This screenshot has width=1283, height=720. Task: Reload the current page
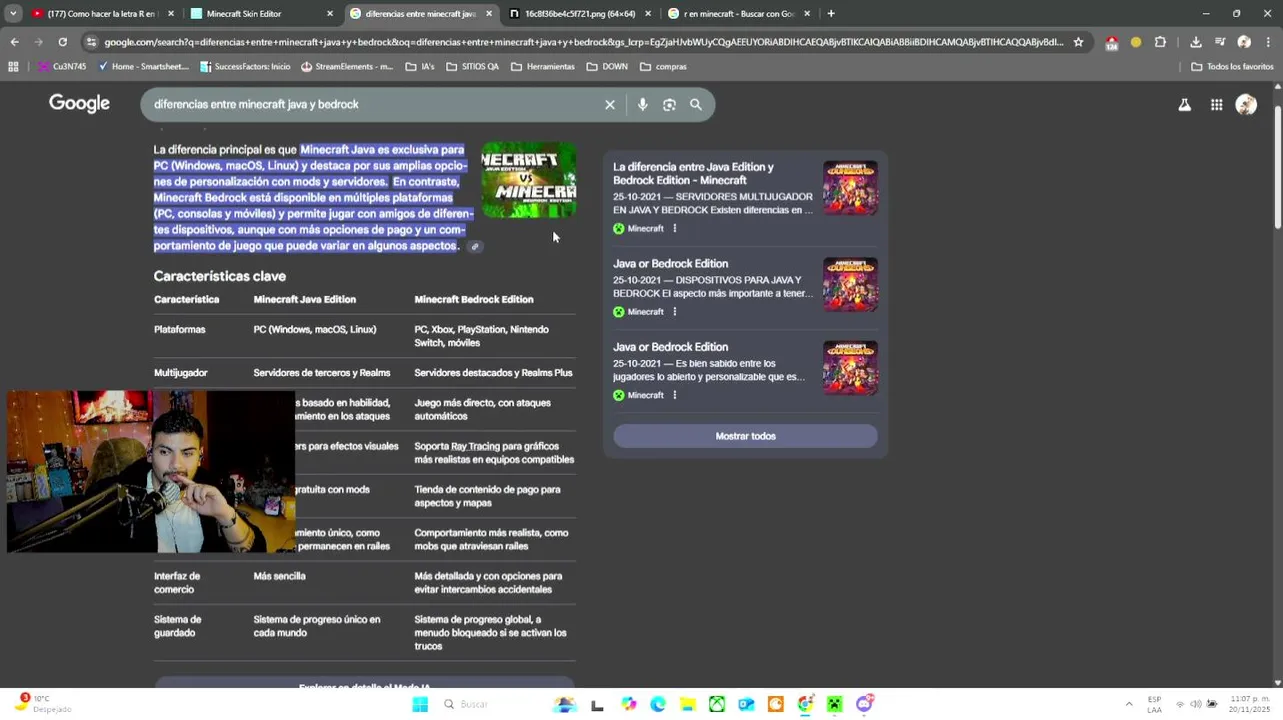coord(62,42)
